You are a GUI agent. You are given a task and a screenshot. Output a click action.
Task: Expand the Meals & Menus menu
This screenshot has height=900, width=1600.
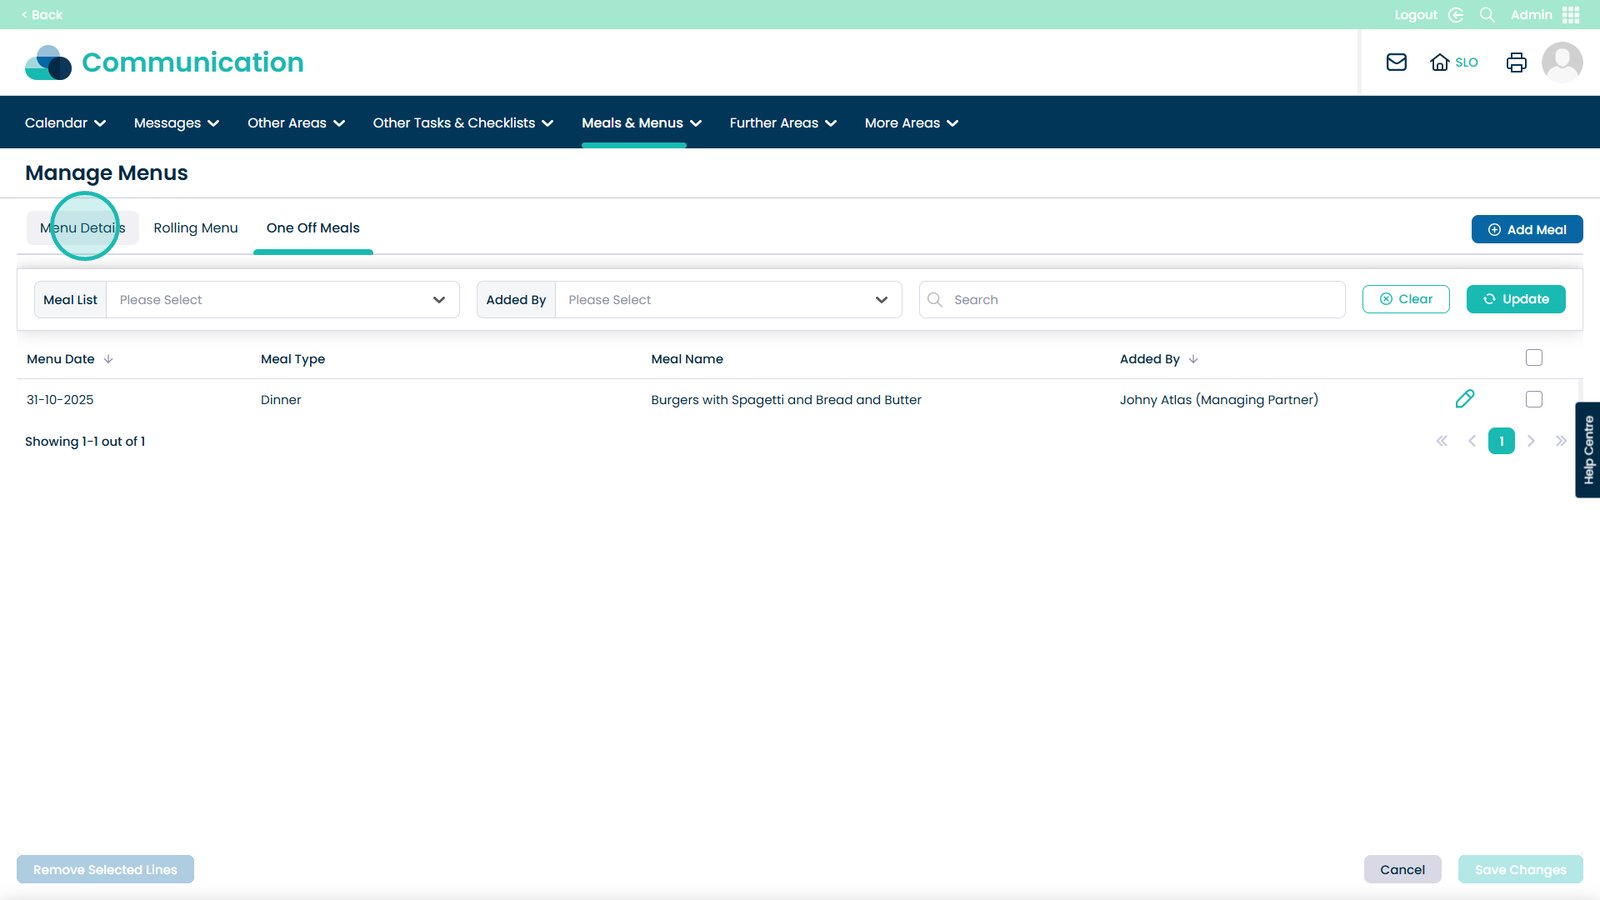[641, 123]
